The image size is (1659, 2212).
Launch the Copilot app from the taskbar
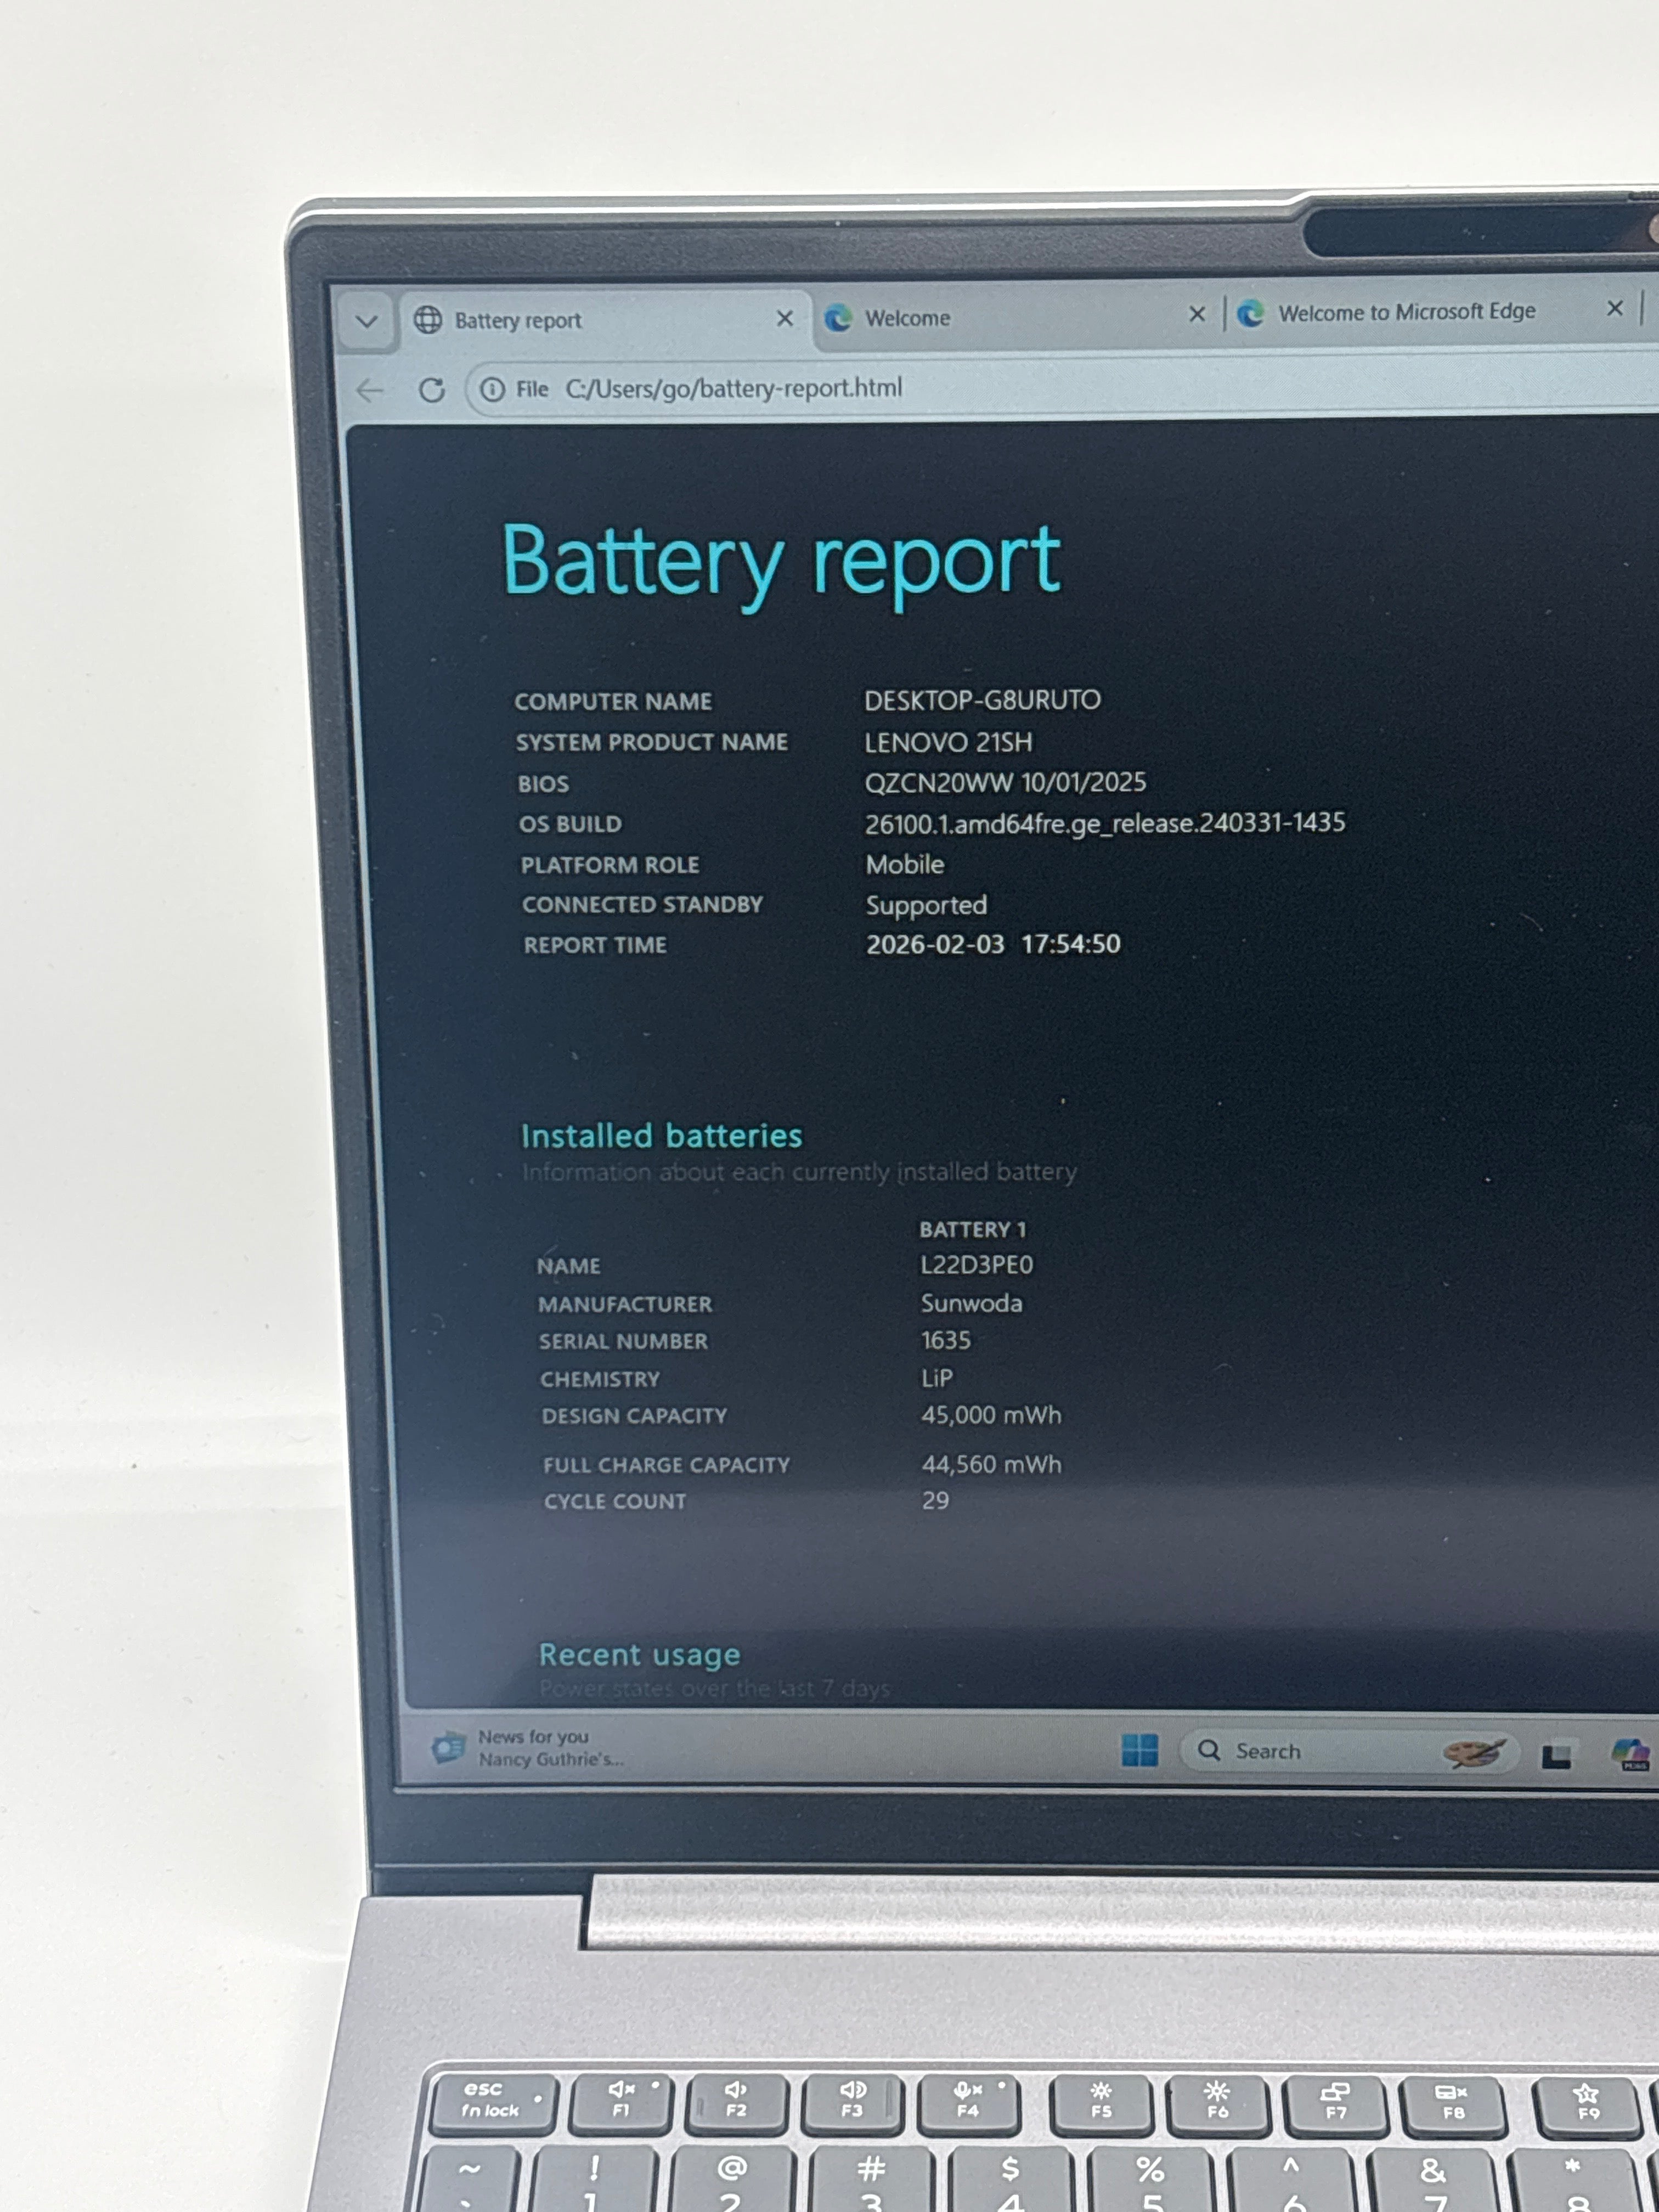1630,1754
